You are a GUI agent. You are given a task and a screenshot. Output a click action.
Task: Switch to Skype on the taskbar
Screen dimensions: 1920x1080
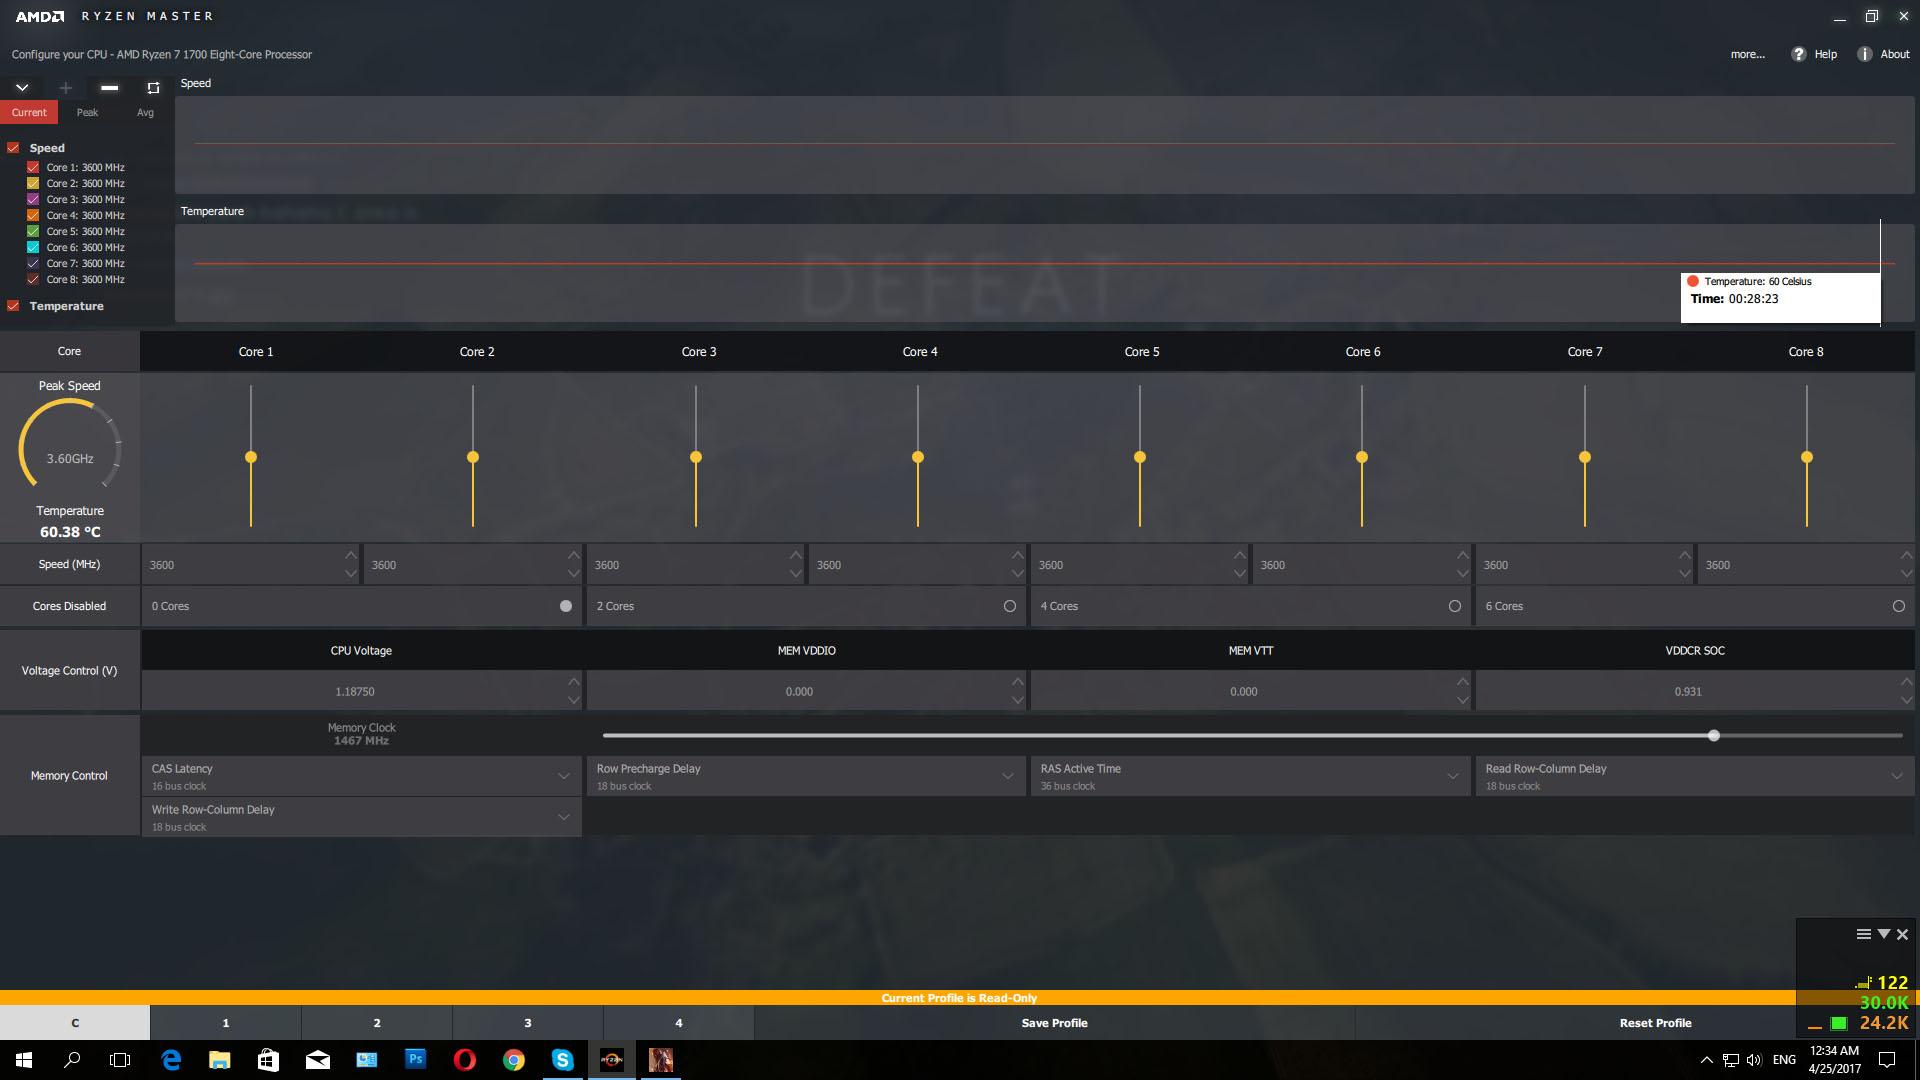point(562,1060)
